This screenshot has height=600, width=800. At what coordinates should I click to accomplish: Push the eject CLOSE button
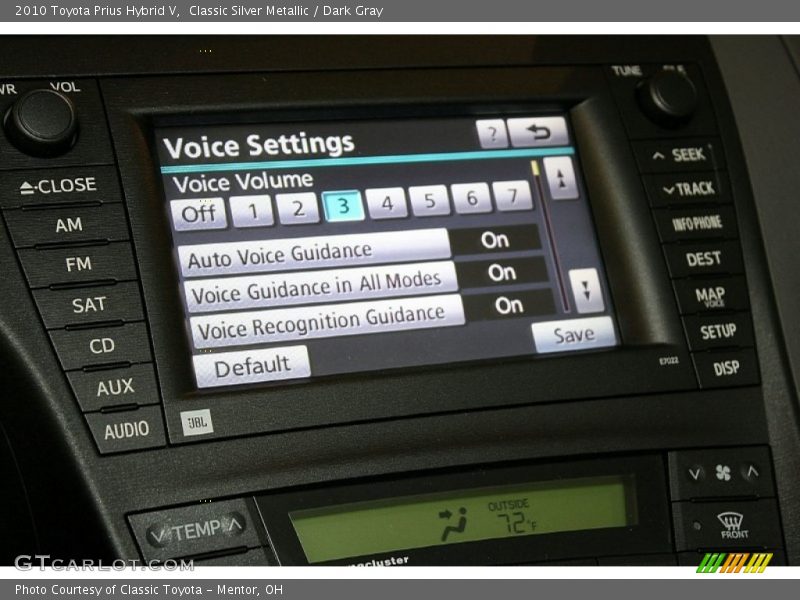coord(59,186)
